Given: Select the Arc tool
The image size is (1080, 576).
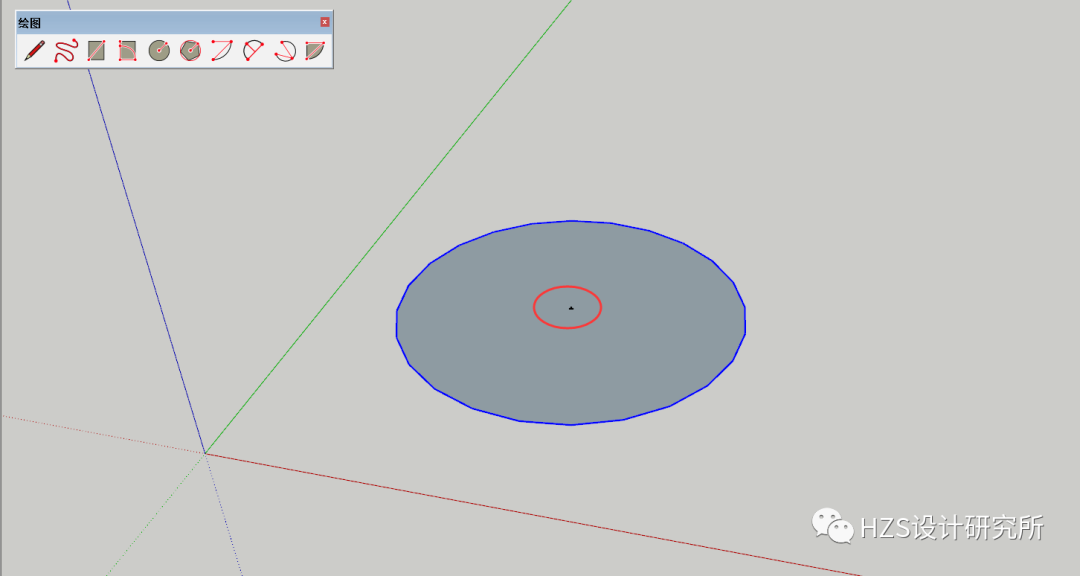Looking at the screenshot, I should [220, 51].
